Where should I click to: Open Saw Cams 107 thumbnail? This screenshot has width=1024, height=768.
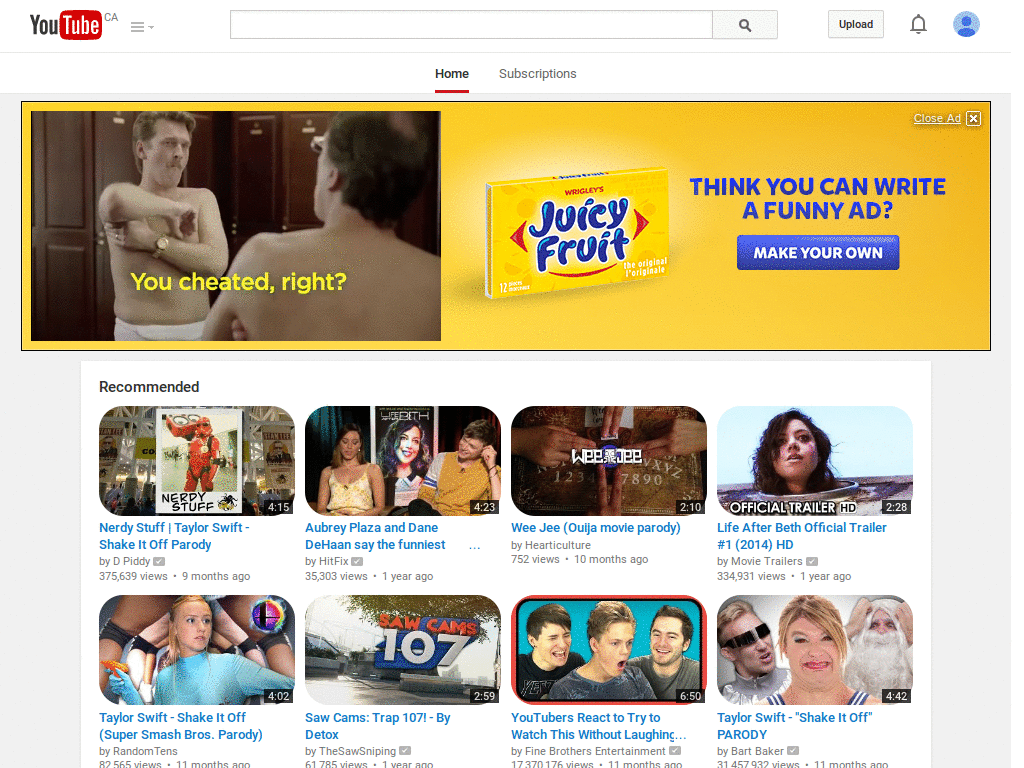click(403, 650)
